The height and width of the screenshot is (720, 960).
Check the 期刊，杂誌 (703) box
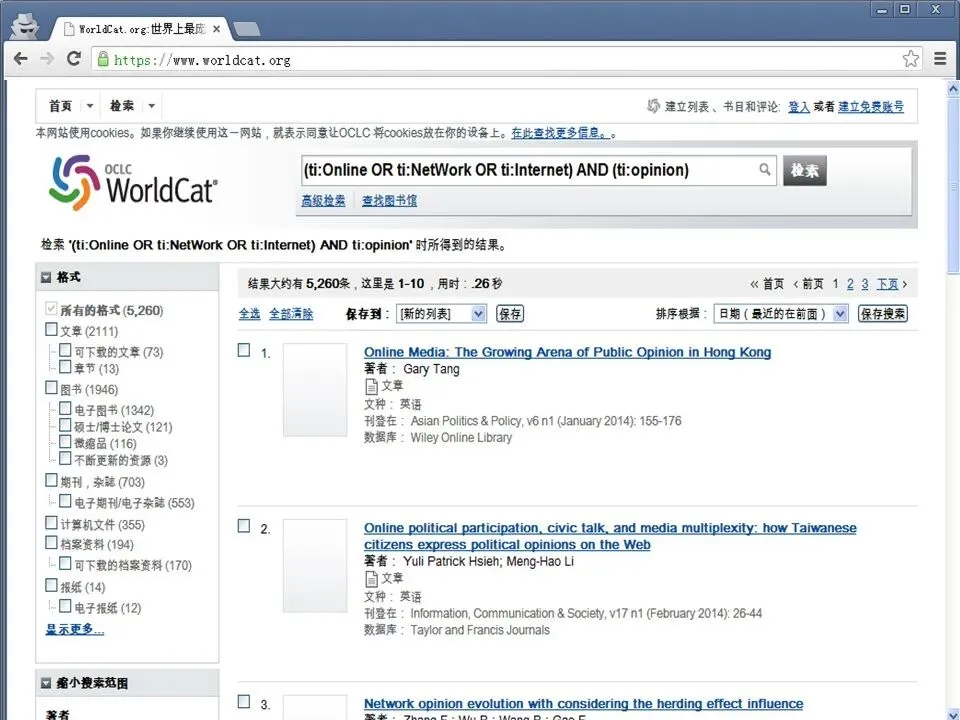click(51, 481)
